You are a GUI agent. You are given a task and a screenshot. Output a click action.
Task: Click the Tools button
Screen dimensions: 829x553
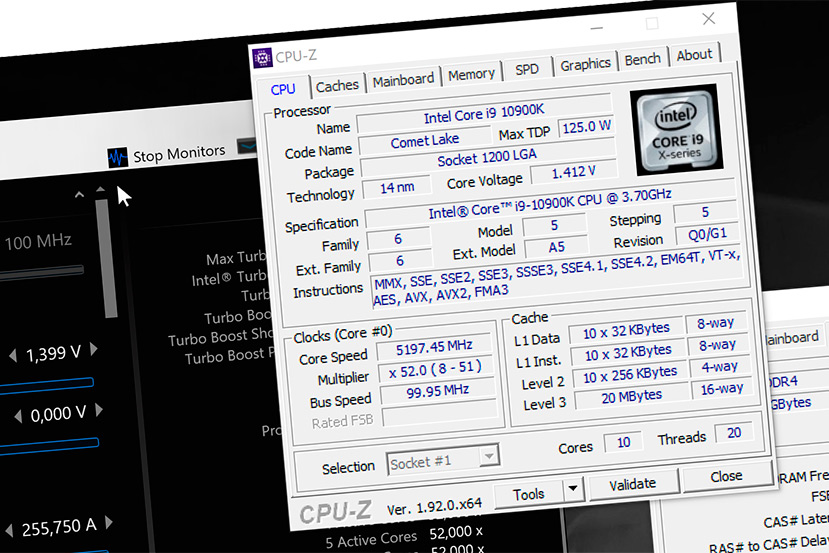(x=528, y=493)
